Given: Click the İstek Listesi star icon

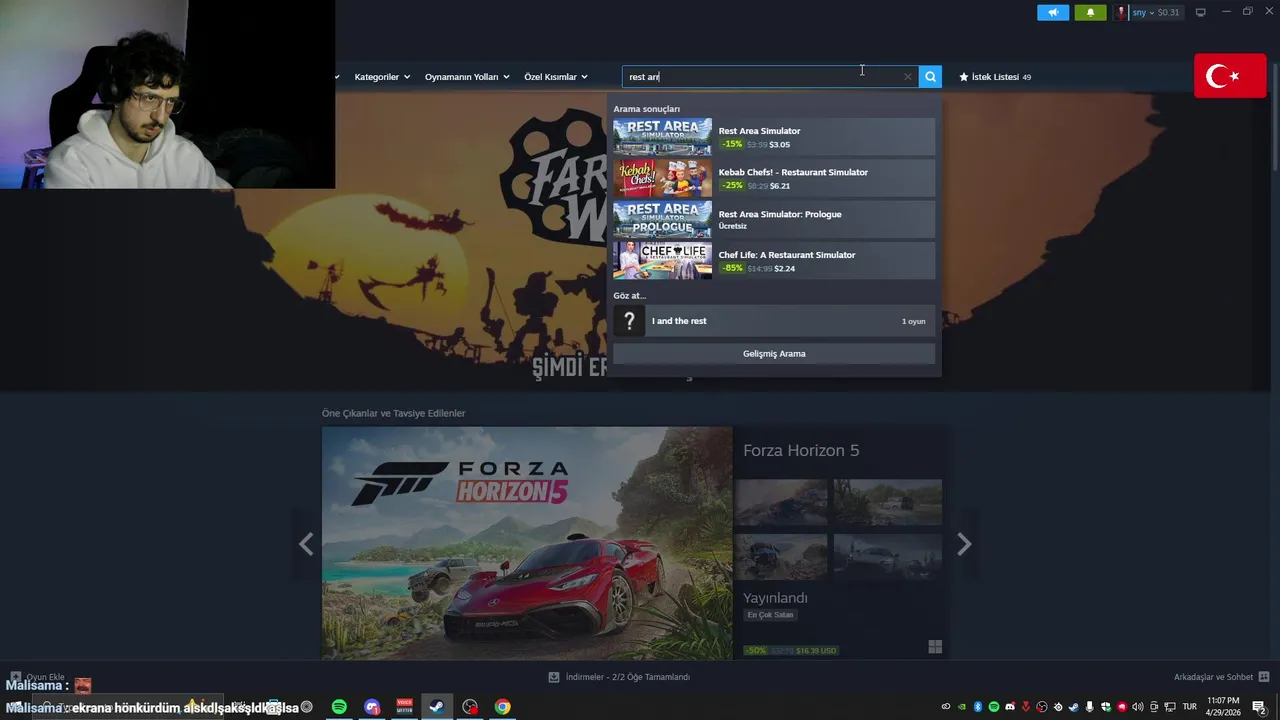Looking at the screenshot, I should click(x=964, y=77).
